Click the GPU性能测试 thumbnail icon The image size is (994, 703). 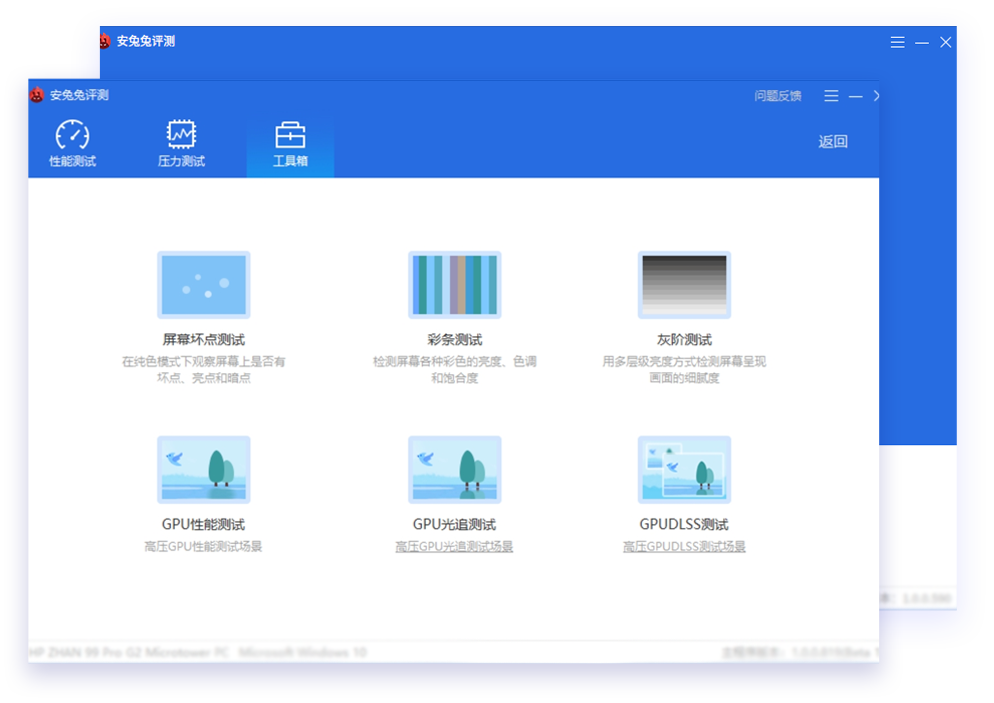coord(203,469)
